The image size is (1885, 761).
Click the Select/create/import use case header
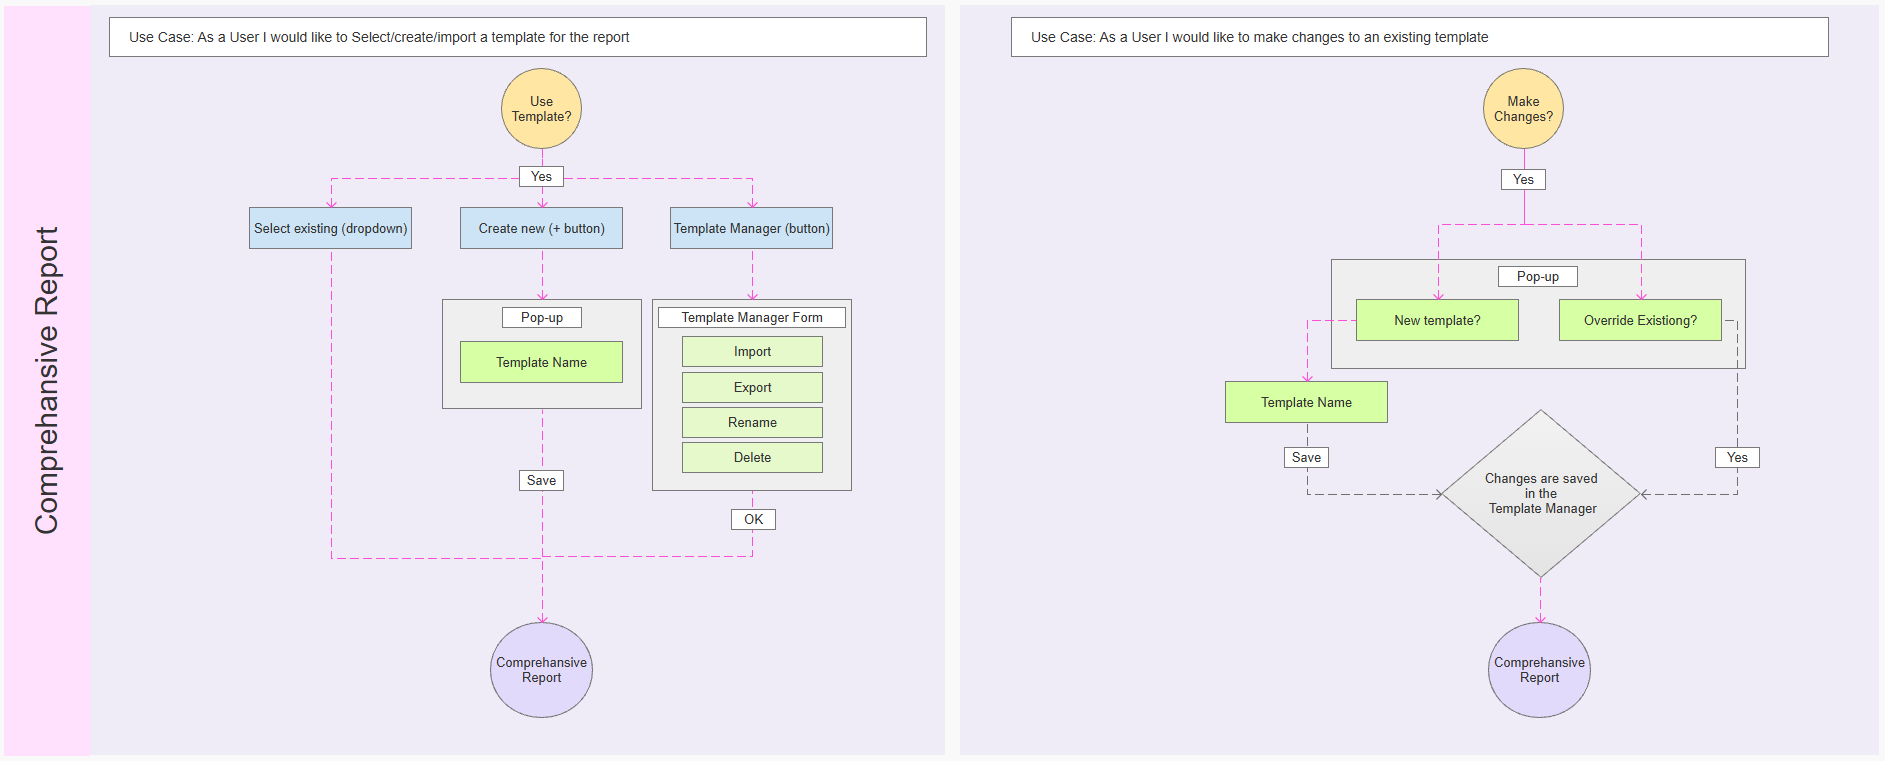pyautogui.click(x=518, y=37)
